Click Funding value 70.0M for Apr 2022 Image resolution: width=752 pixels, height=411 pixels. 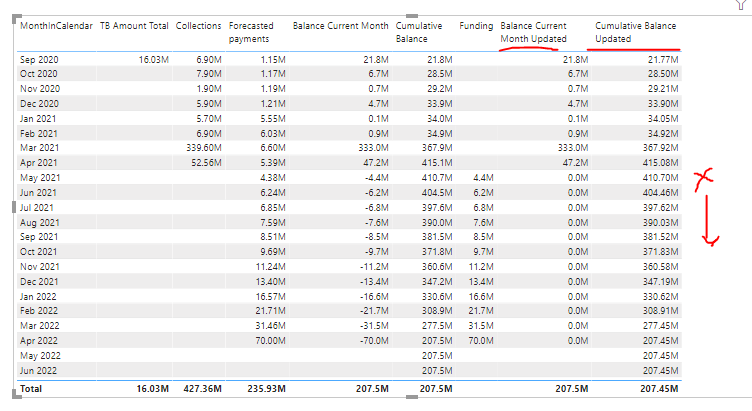(481, 341)
